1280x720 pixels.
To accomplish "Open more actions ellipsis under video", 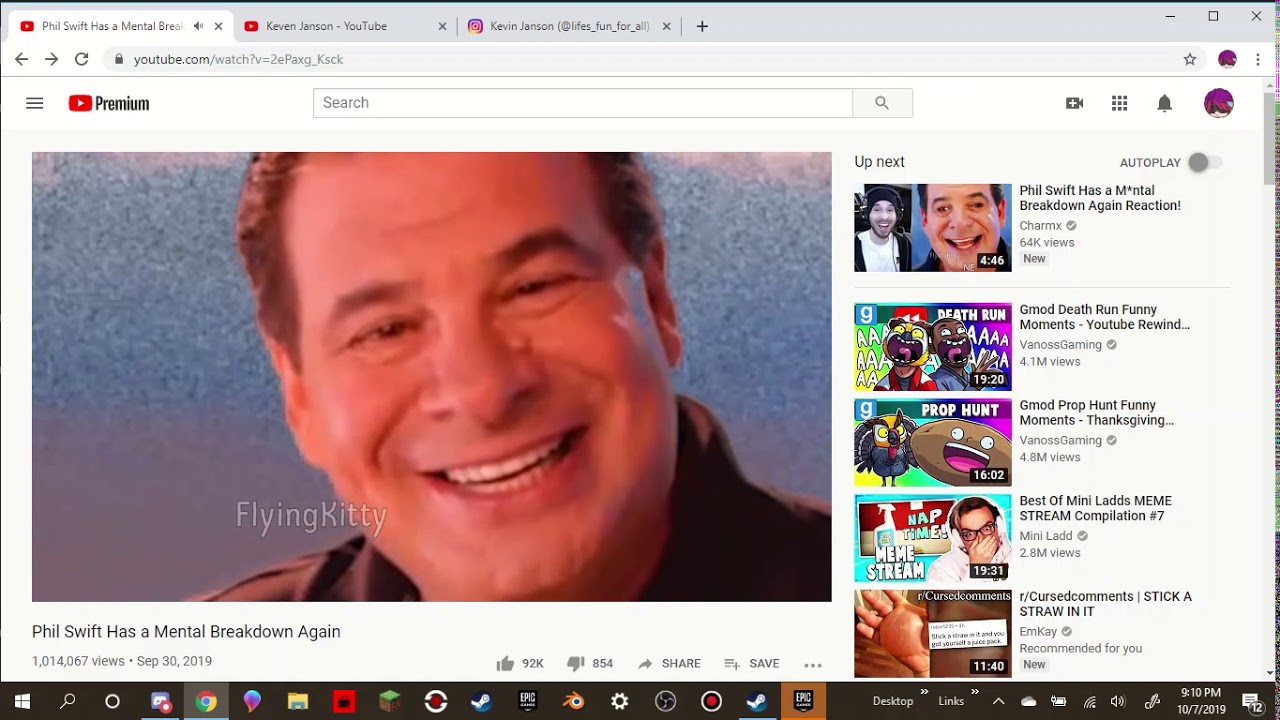I will [813, 664].
